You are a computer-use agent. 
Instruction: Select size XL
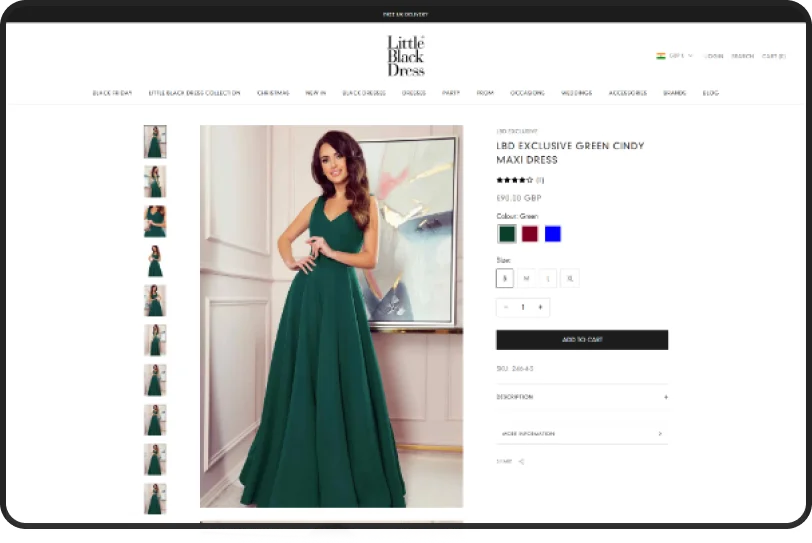(570, 279)
